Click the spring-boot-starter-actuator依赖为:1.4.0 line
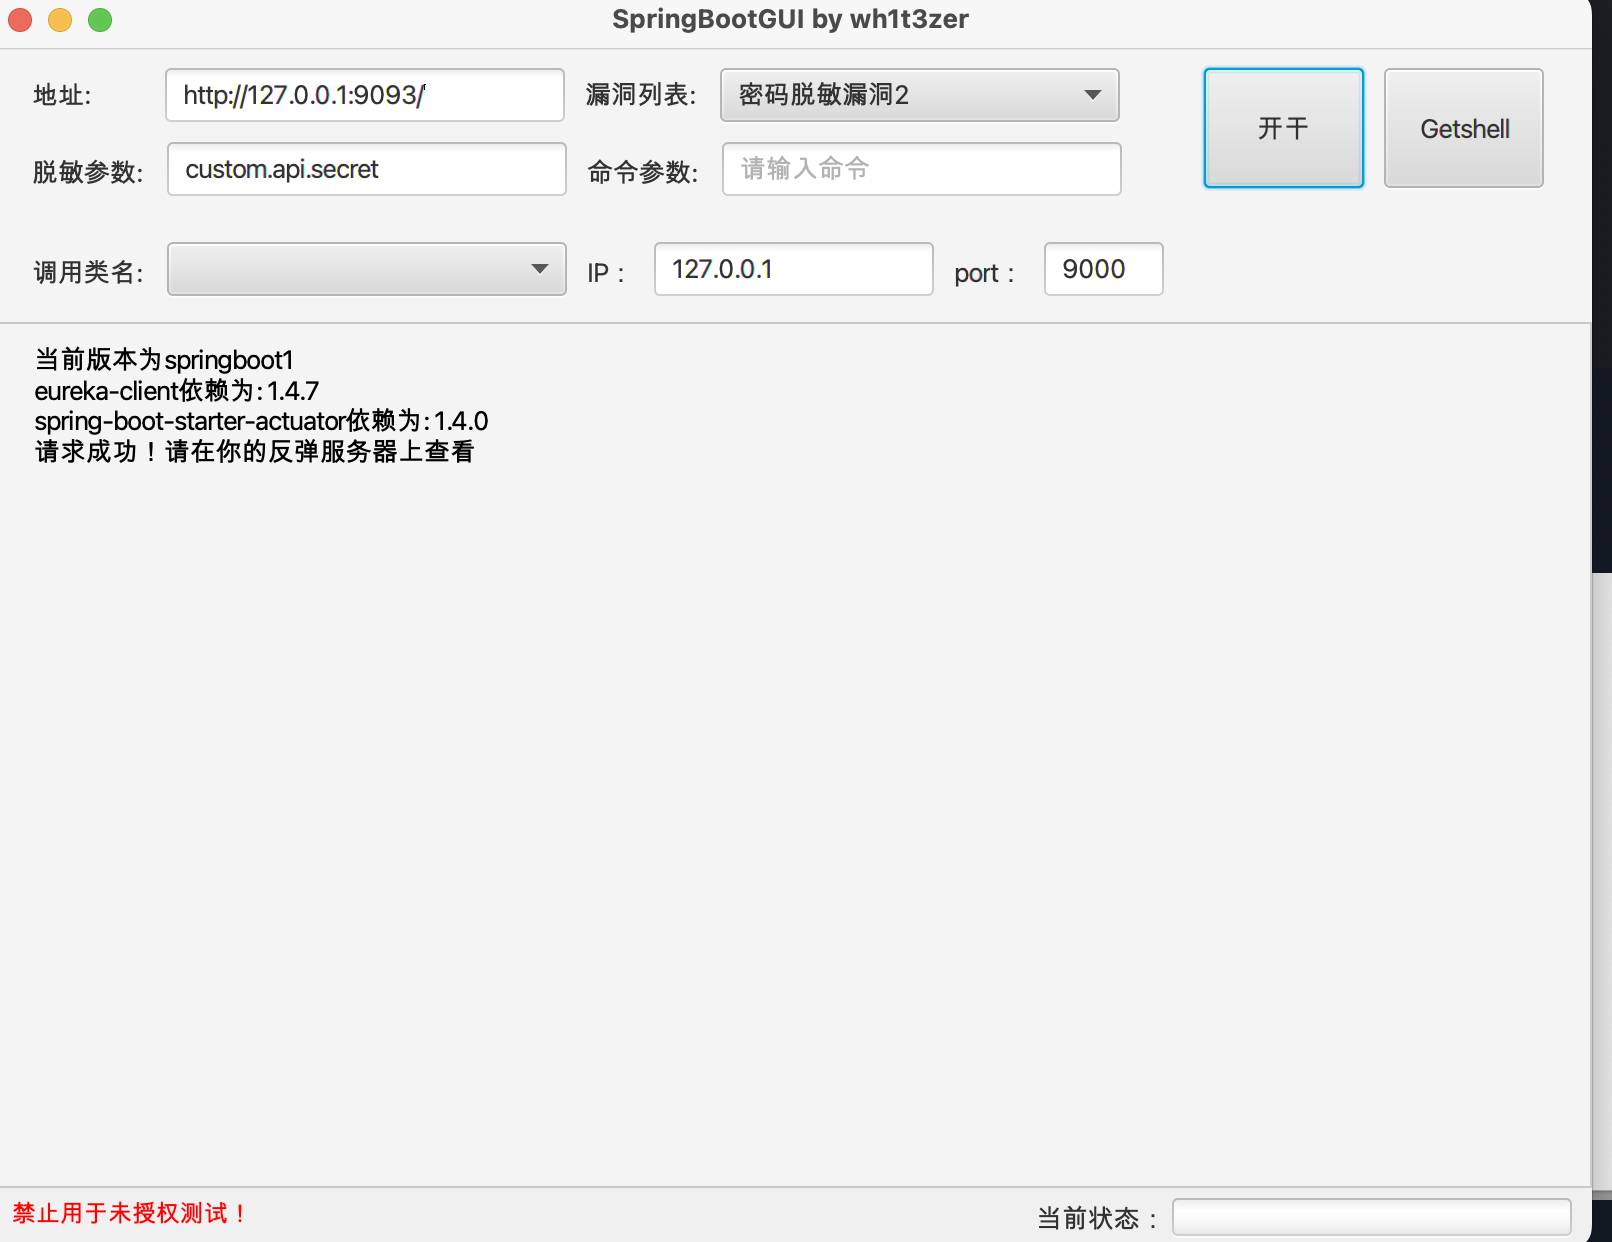Image resolution: width=1612 pixels, height=1242 pixels. pos(261,421)
